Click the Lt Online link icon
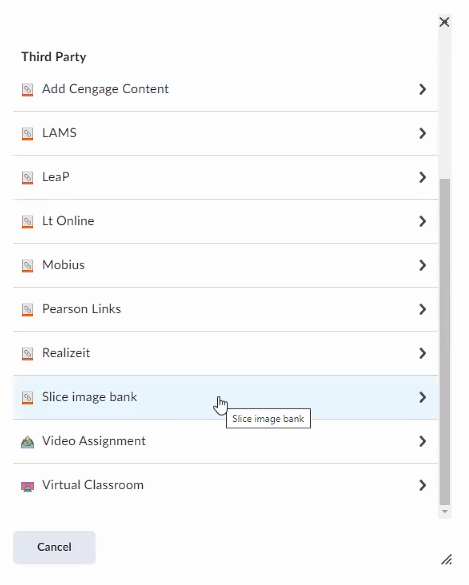 [x=27, y=222]
